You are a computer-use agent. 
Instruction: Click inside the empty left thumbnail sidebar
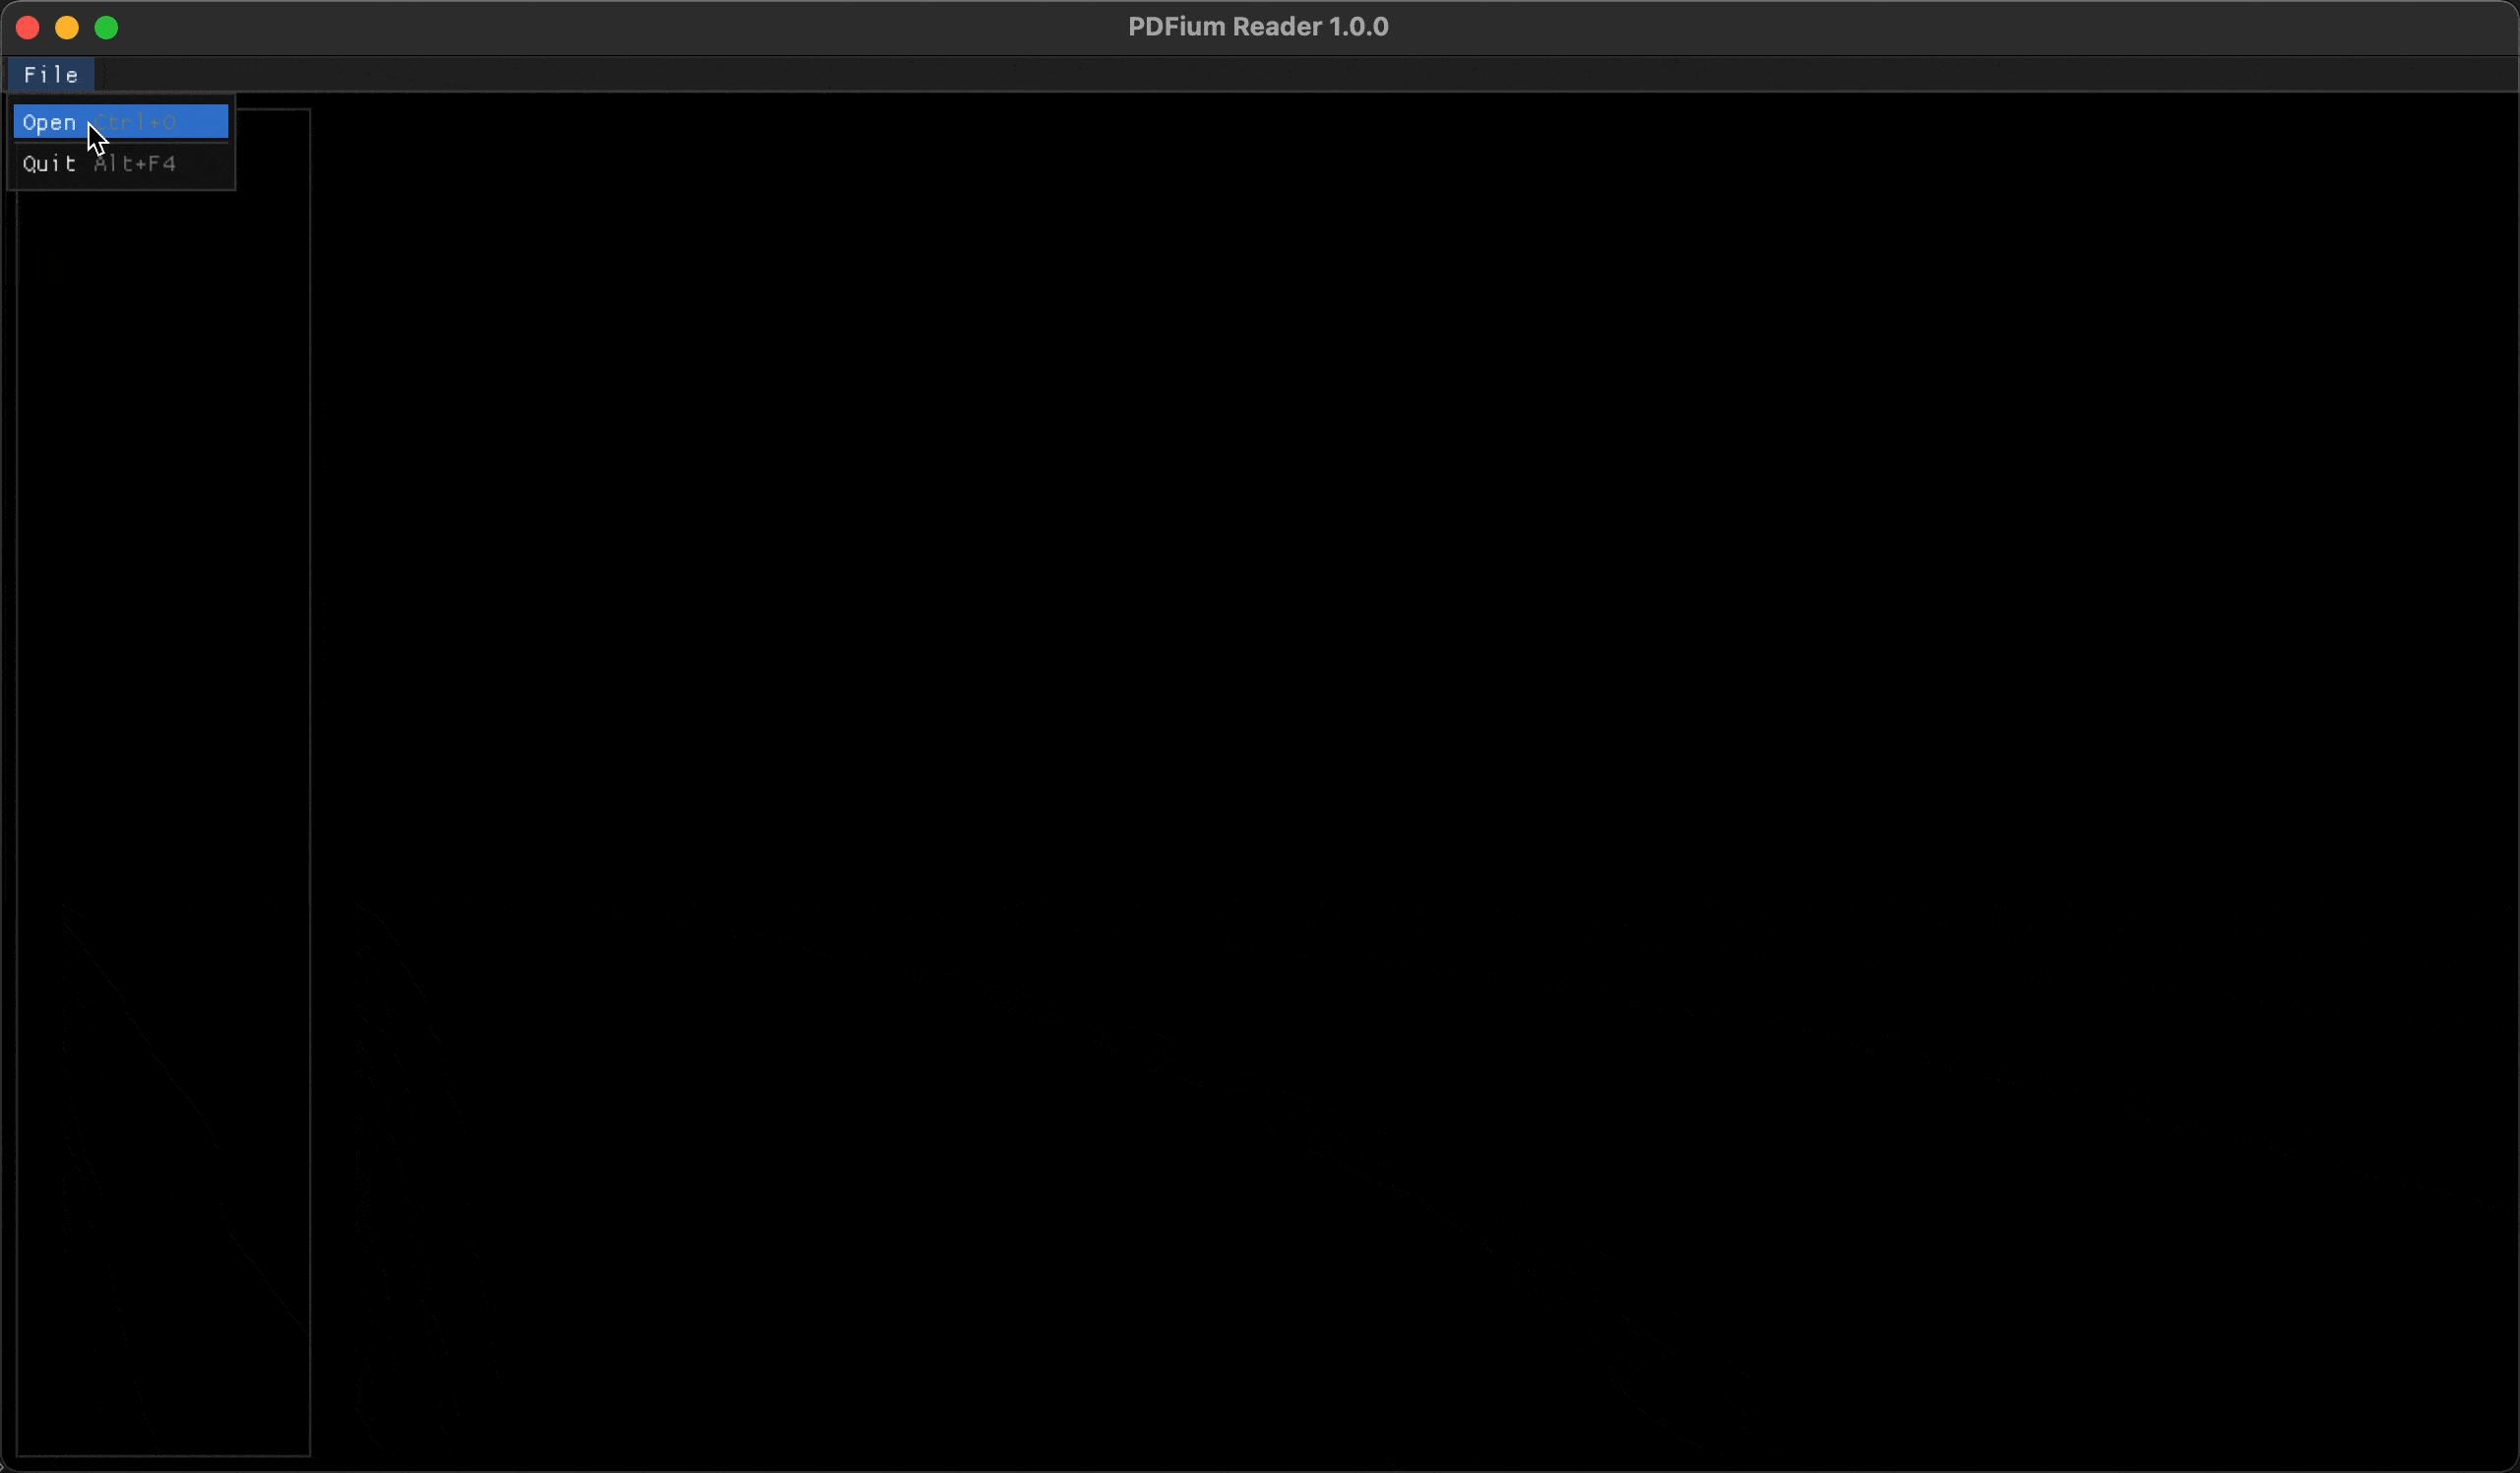click(163, 700)
